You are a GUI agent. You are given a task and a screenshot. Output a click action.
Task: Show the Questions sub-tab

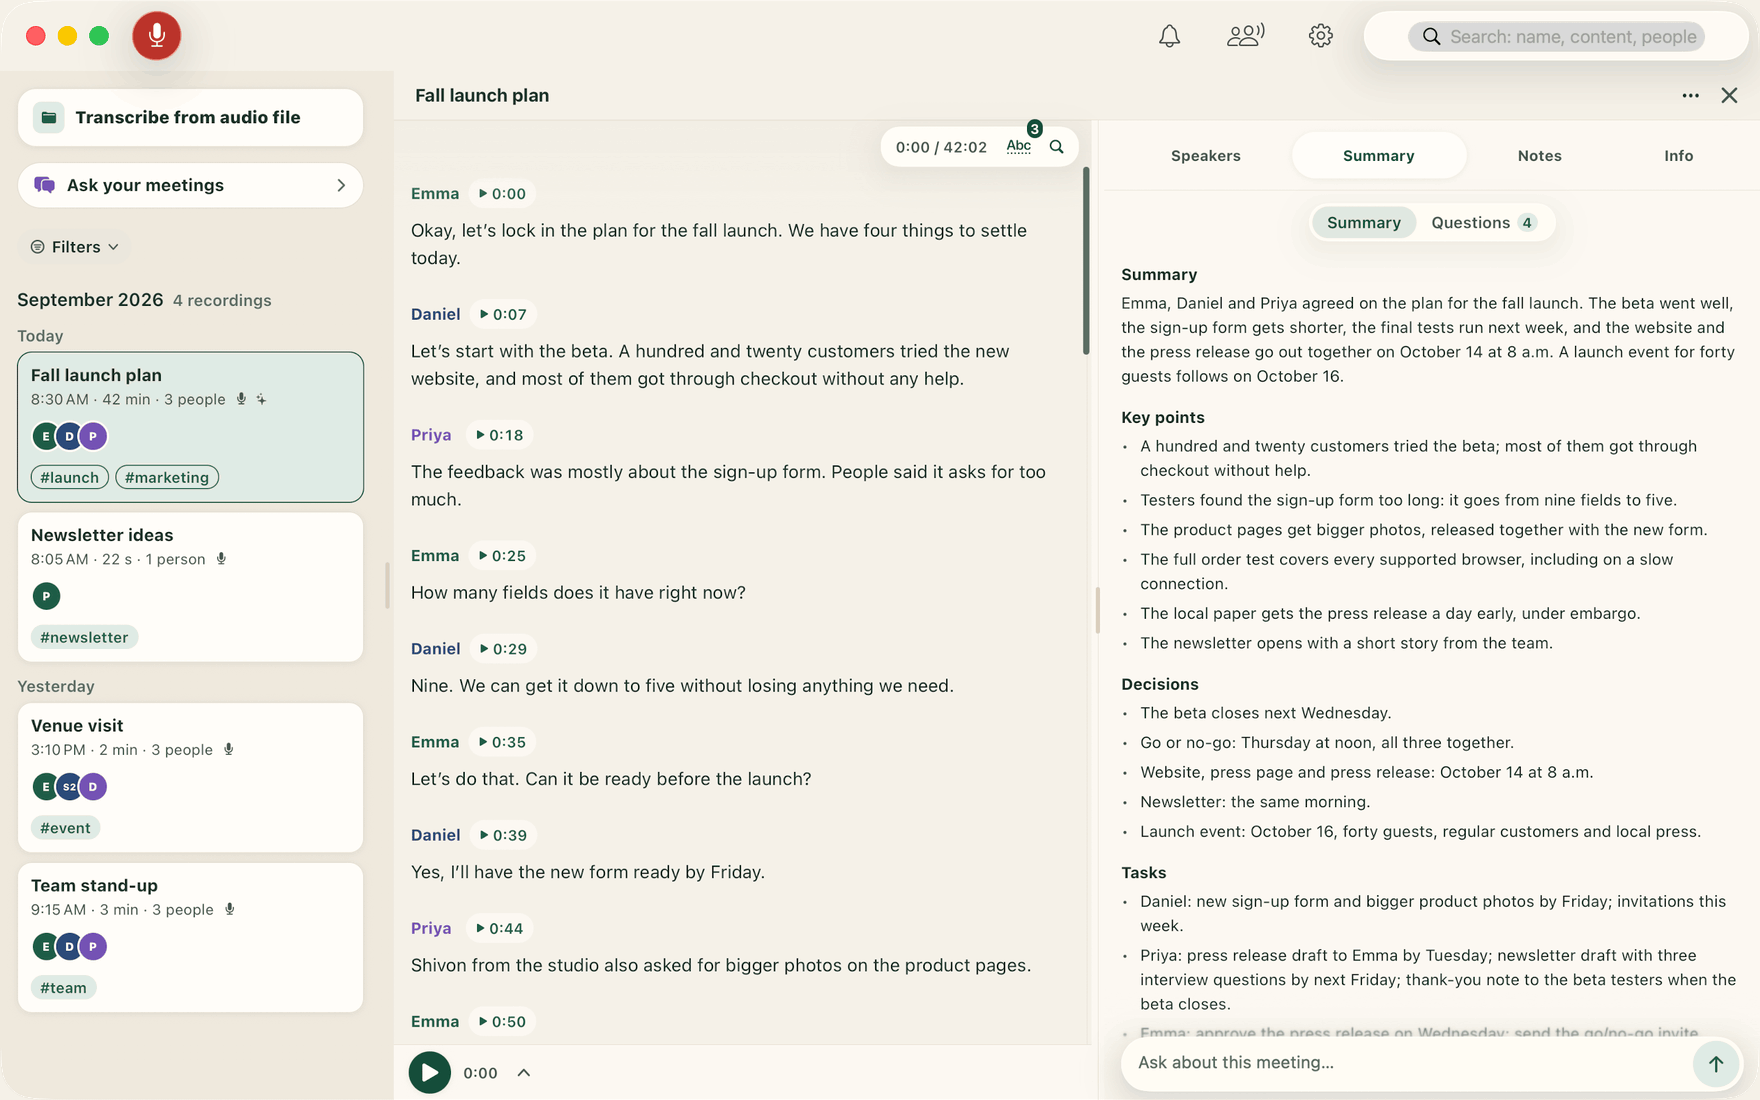click(1482, 223)
